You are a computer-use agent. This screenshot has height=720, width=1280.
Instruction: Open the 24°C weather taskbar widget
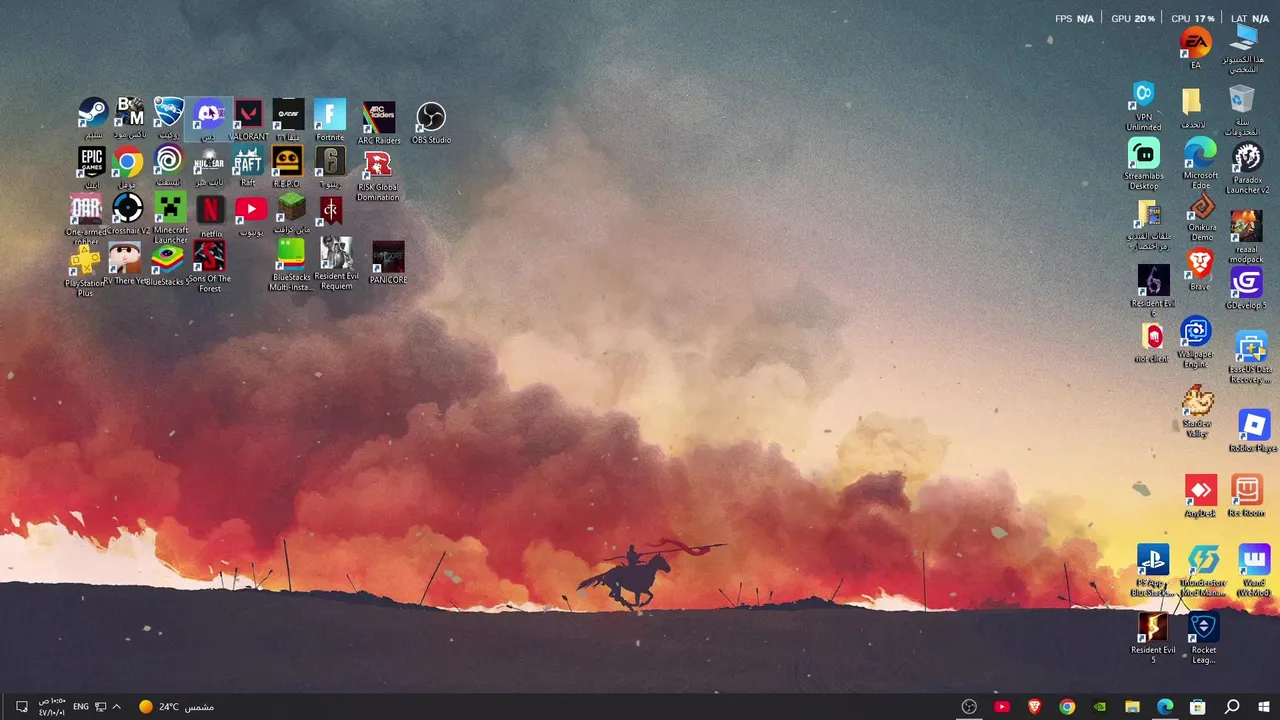point(176,707)
